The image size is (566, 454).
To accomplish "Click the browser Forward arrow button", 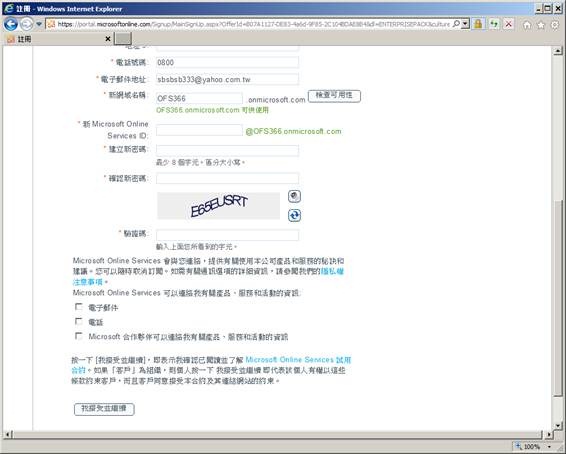I will (26, 24).
